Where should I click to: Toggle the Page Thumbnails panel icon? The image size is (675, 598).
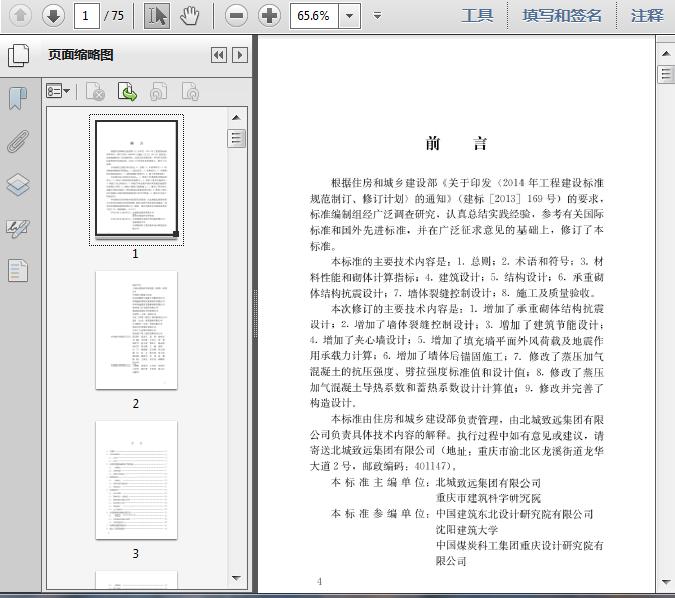tap(18, 271)
